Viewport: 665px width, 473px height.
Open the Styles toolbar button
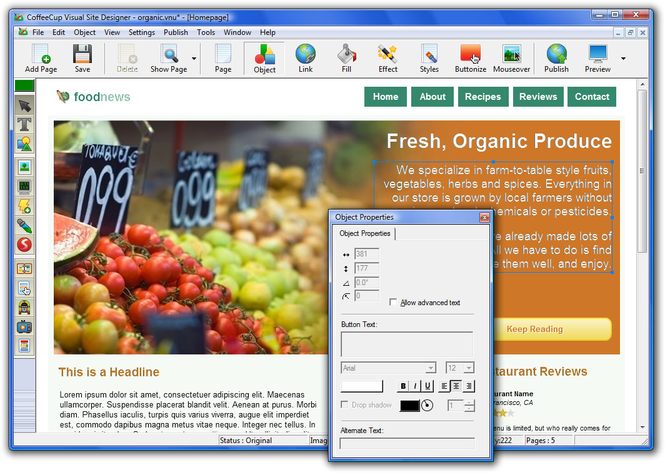(x=429, y=59)
